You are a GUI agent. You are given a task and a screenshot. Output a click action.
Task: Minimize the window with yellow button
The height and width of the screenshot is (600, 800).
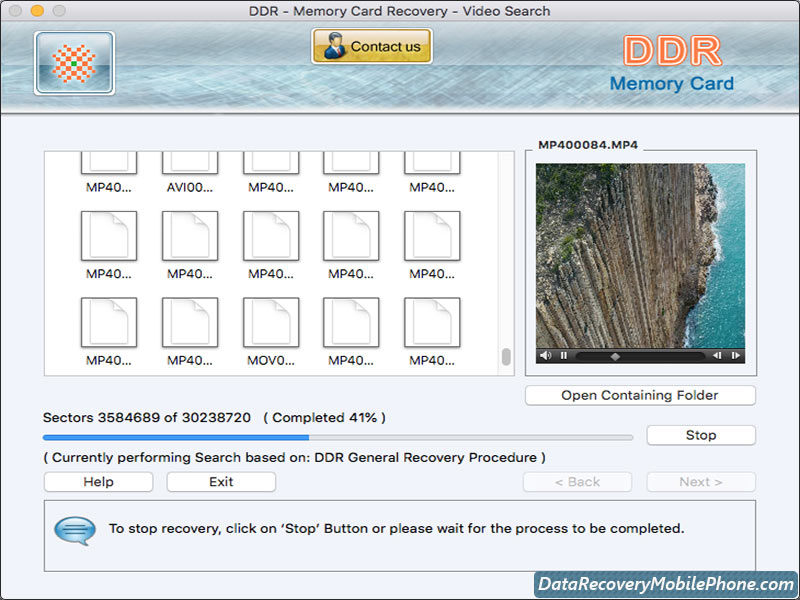(x=37, y=11)
